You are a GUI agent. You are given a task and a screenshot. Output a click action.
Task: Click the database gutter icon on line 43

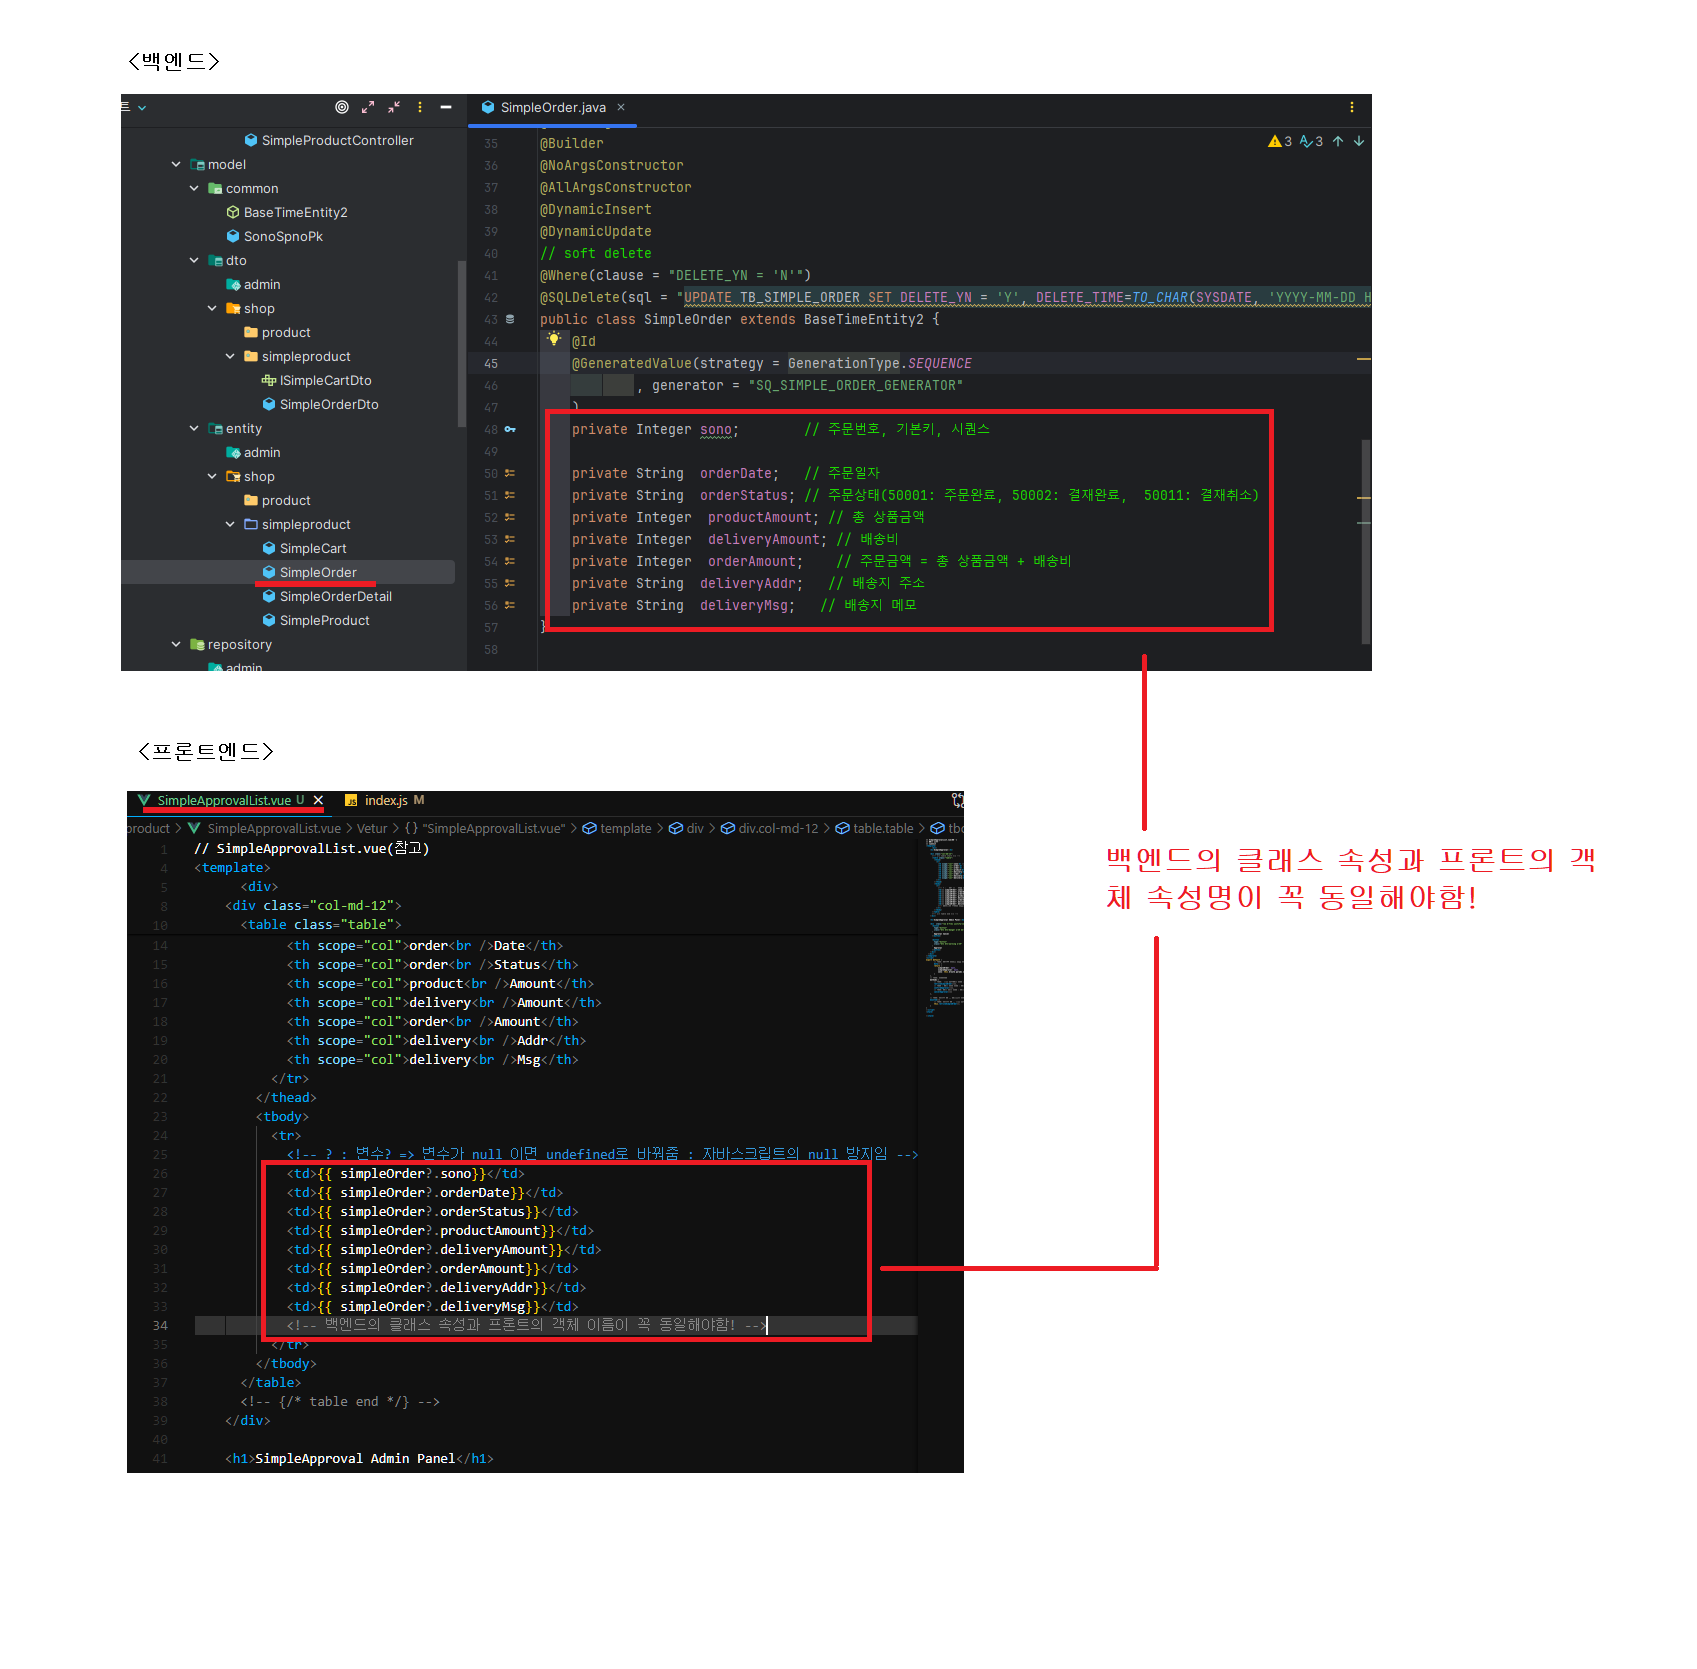tap(510, 319)
